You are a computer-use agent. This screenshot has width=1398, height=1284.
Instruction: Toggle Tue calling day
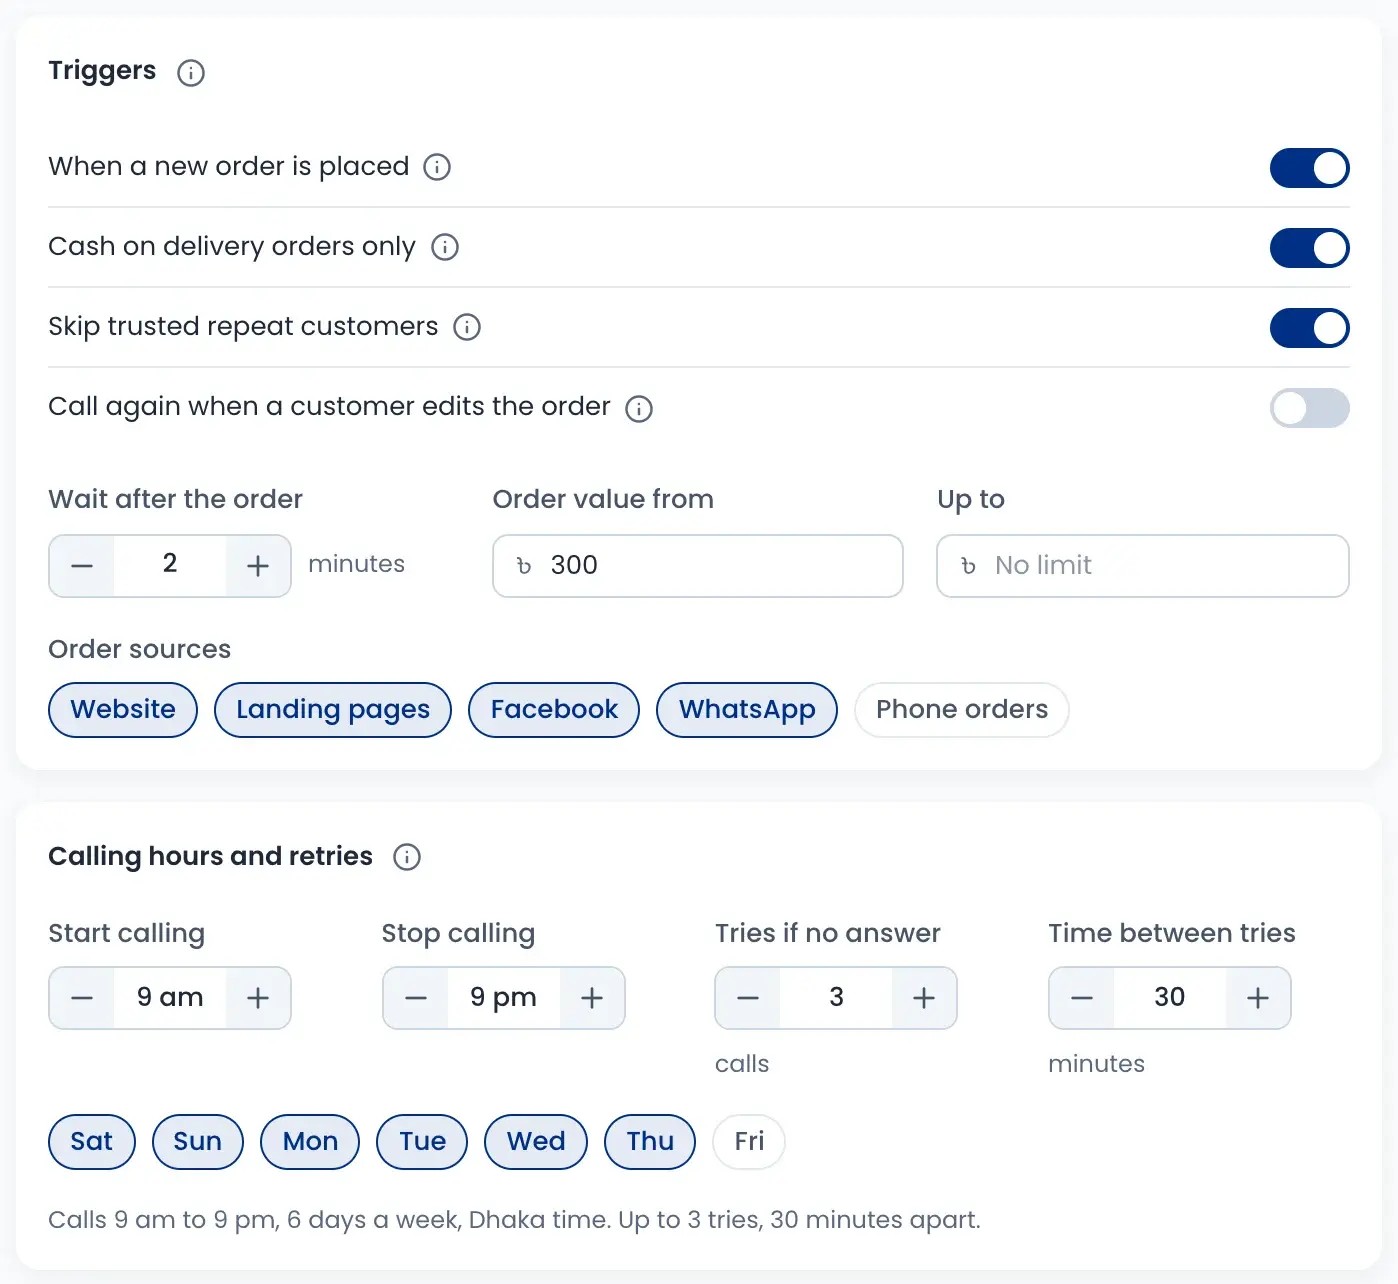(422, 1142)
